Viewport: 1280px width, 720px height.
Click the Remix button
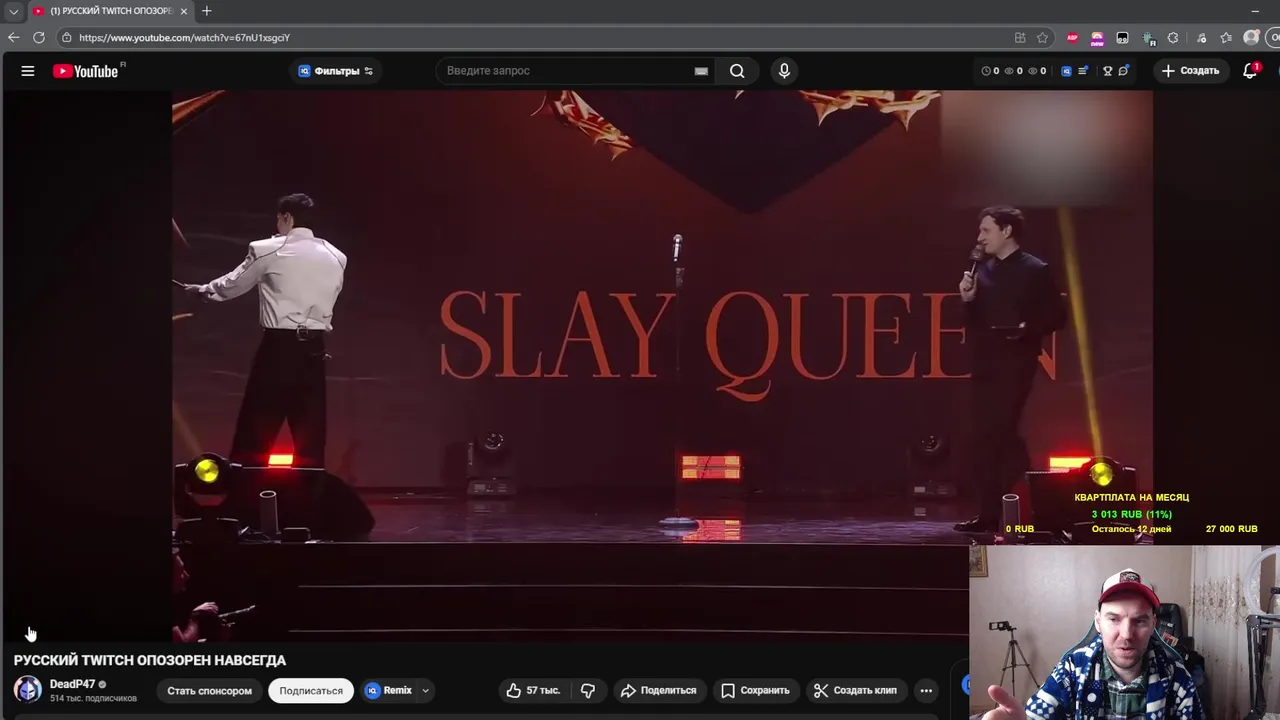tap(388, 690)
